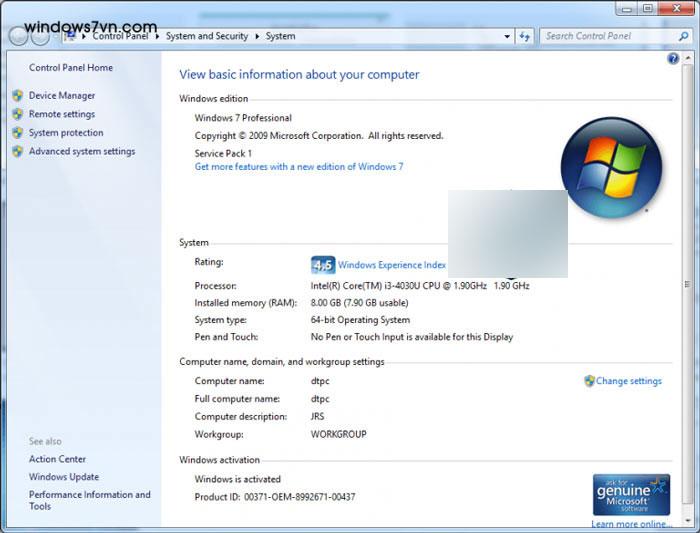The width and height of the screenshot is (700, 533).
Task: Open the blue Help question mark icon
Action: (673, 59)
